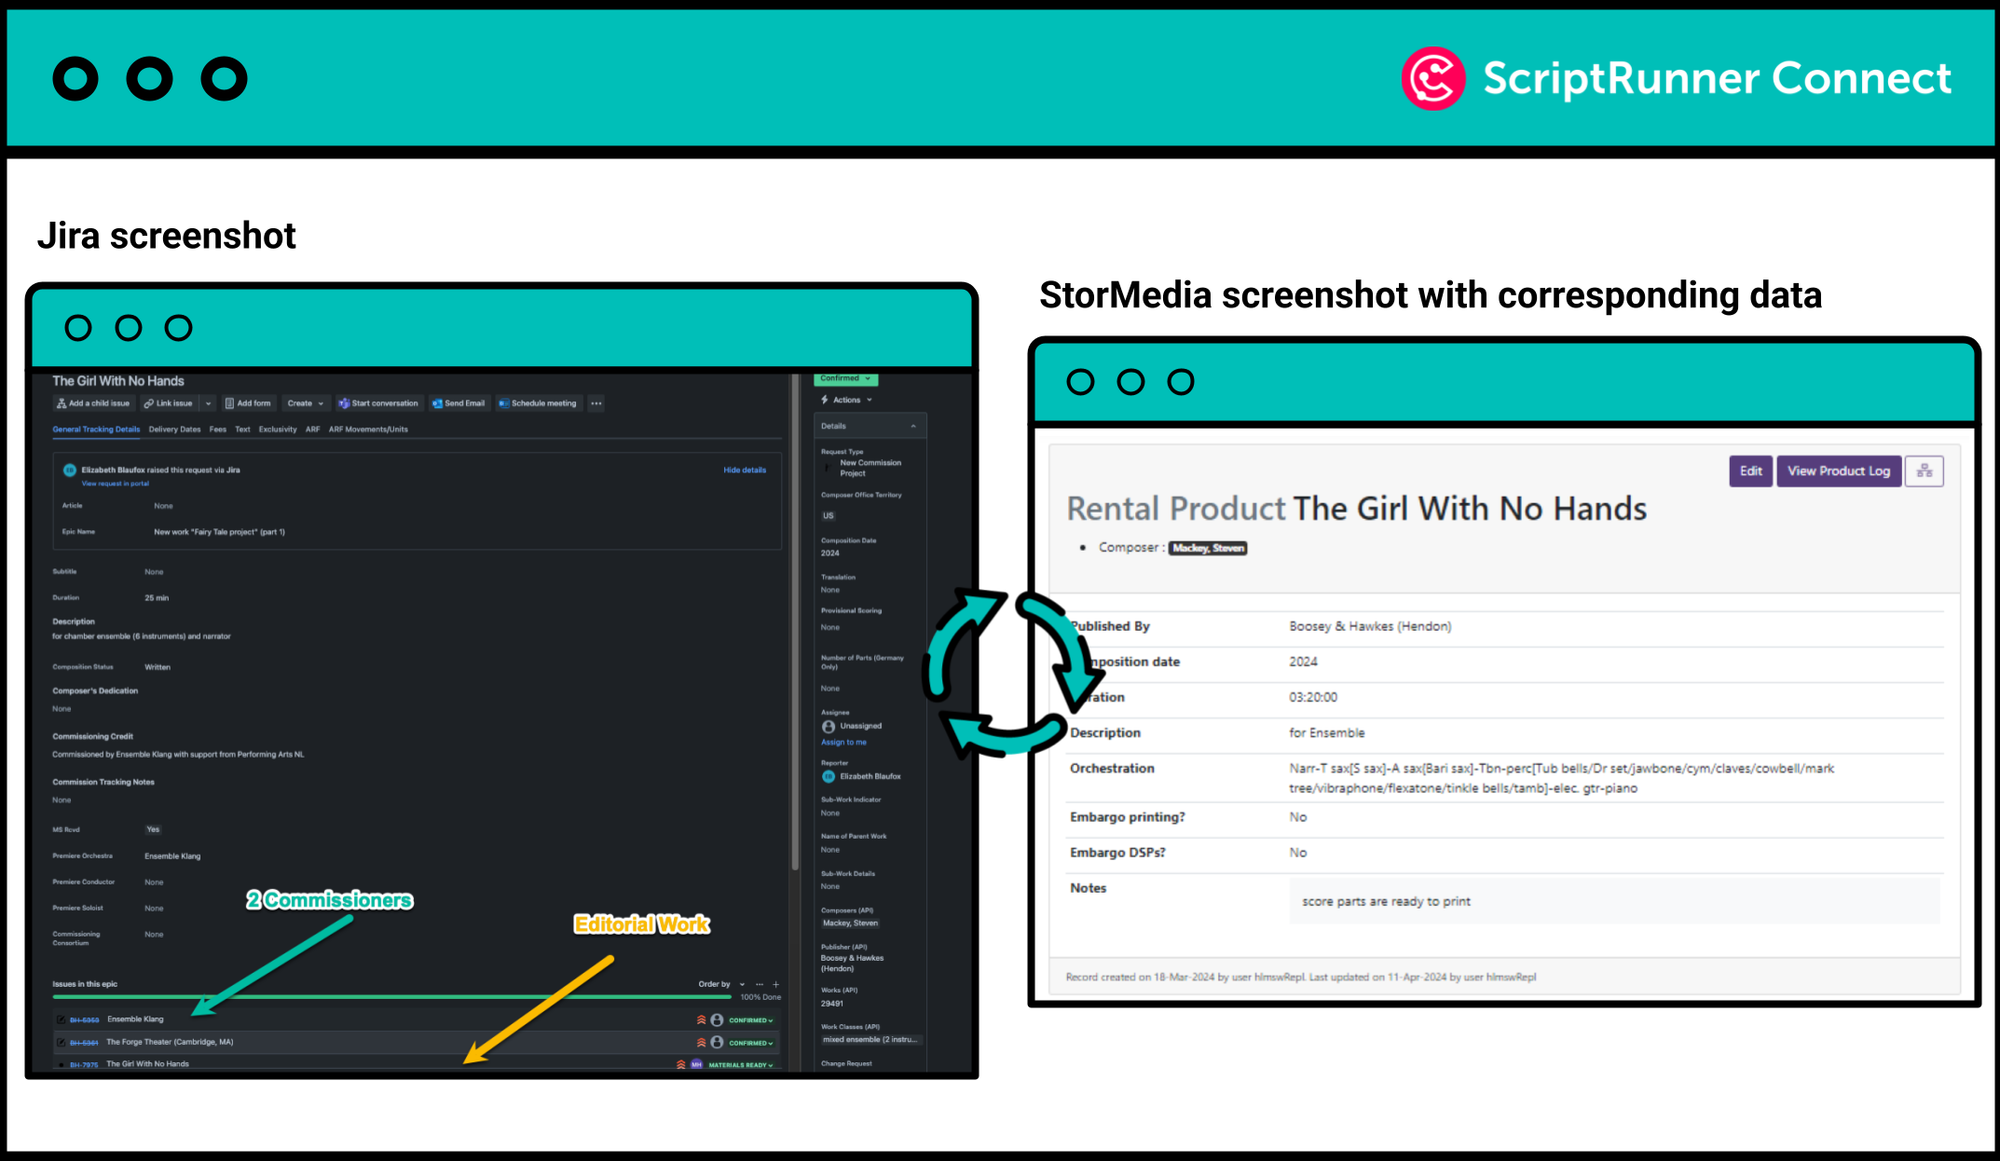Click the Hide details link
The width and height of the screenshot is (2000, 1161).
[x=744, y=470]
